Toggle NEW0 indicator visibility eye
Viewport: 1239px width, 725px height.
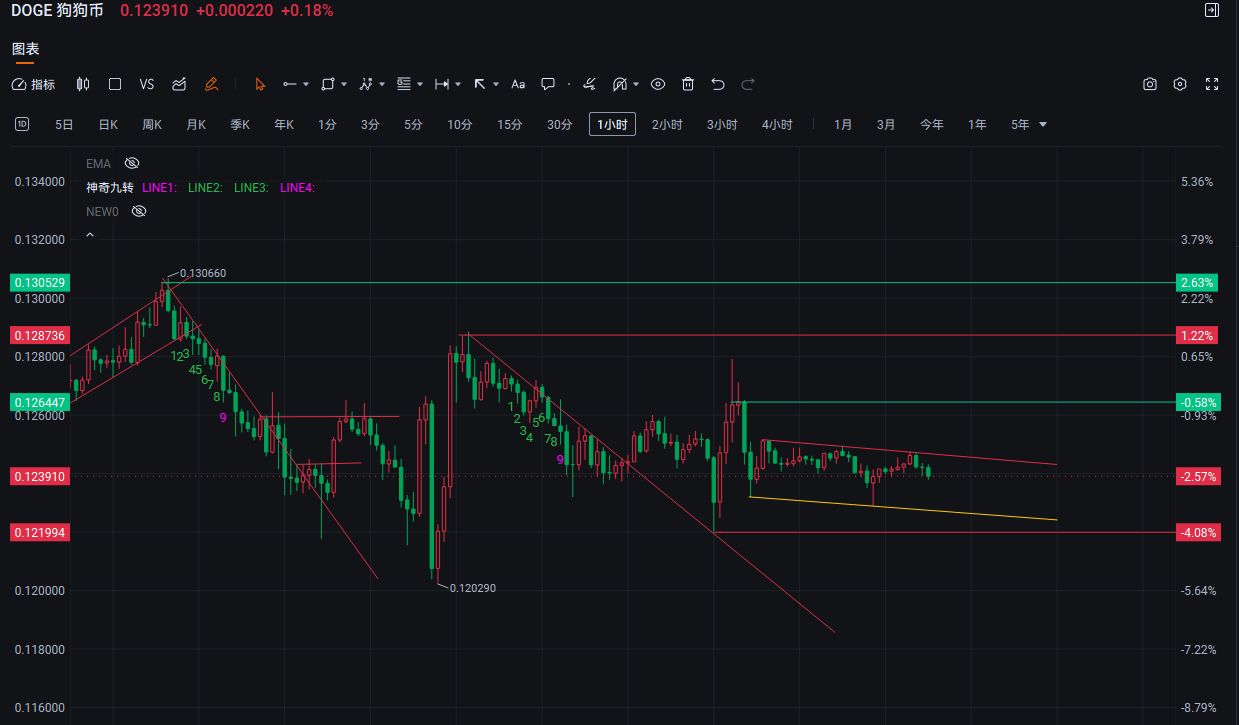(139, 211)
